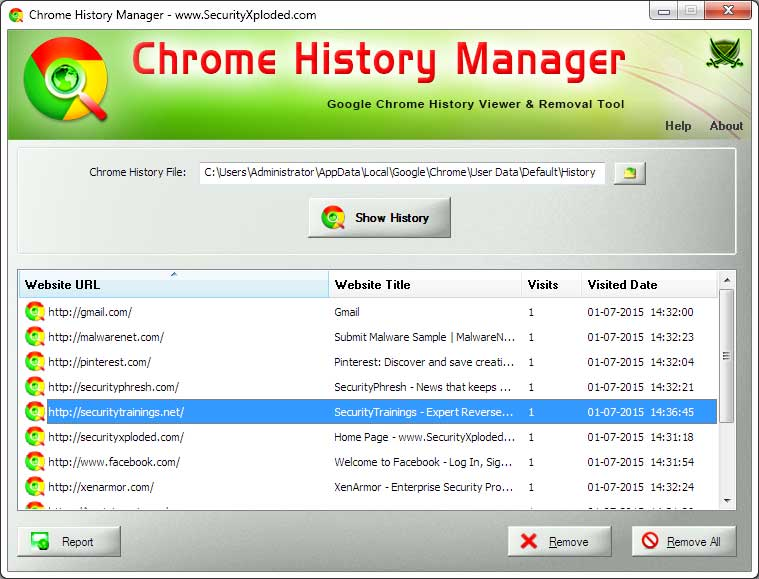Image resolution: width=759 pixels, height=579 pixels.
Task: Sort list by Visits column header
Action: tap(550, 285)
